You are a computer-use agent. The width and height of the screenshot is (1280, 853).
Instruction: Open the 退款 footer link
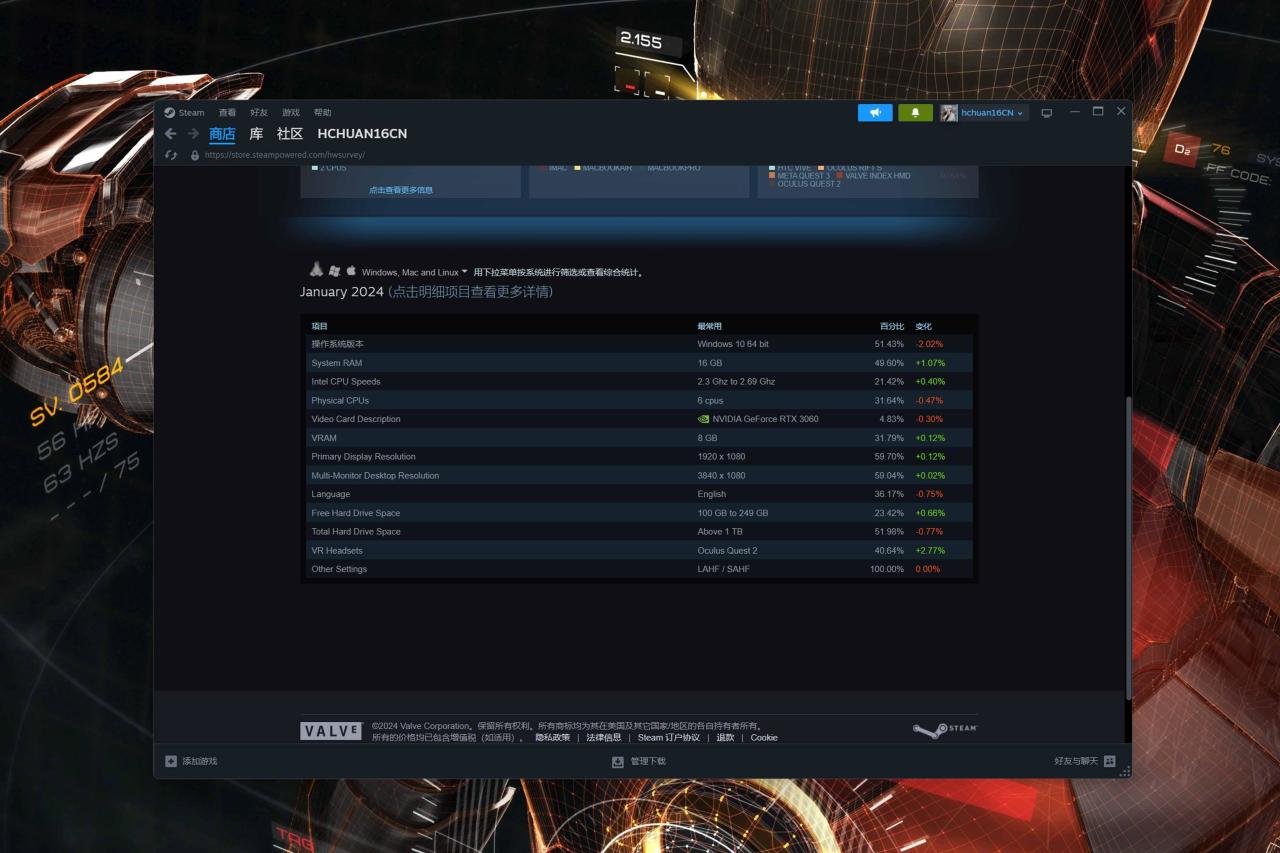pos(725,738)
